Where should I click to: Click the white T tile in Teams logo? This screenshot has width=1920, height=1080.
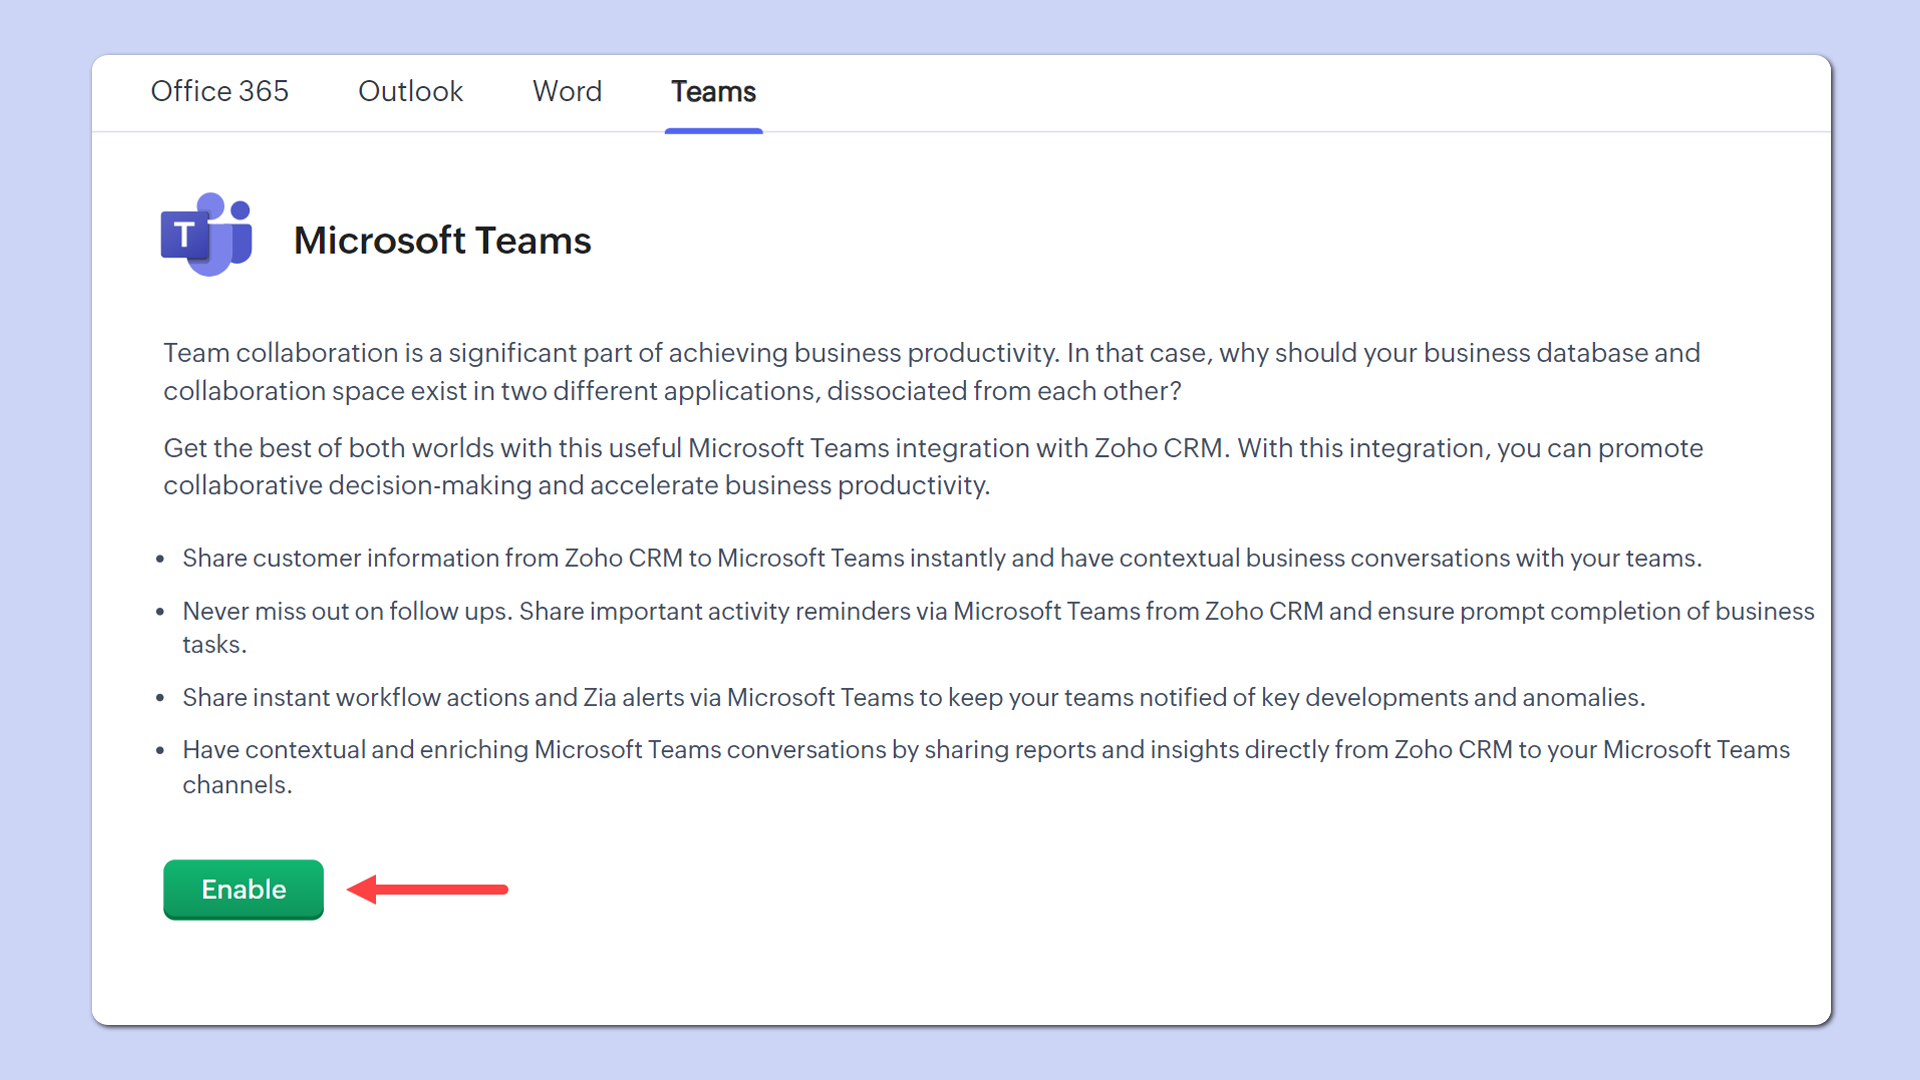tap(185, 236)
